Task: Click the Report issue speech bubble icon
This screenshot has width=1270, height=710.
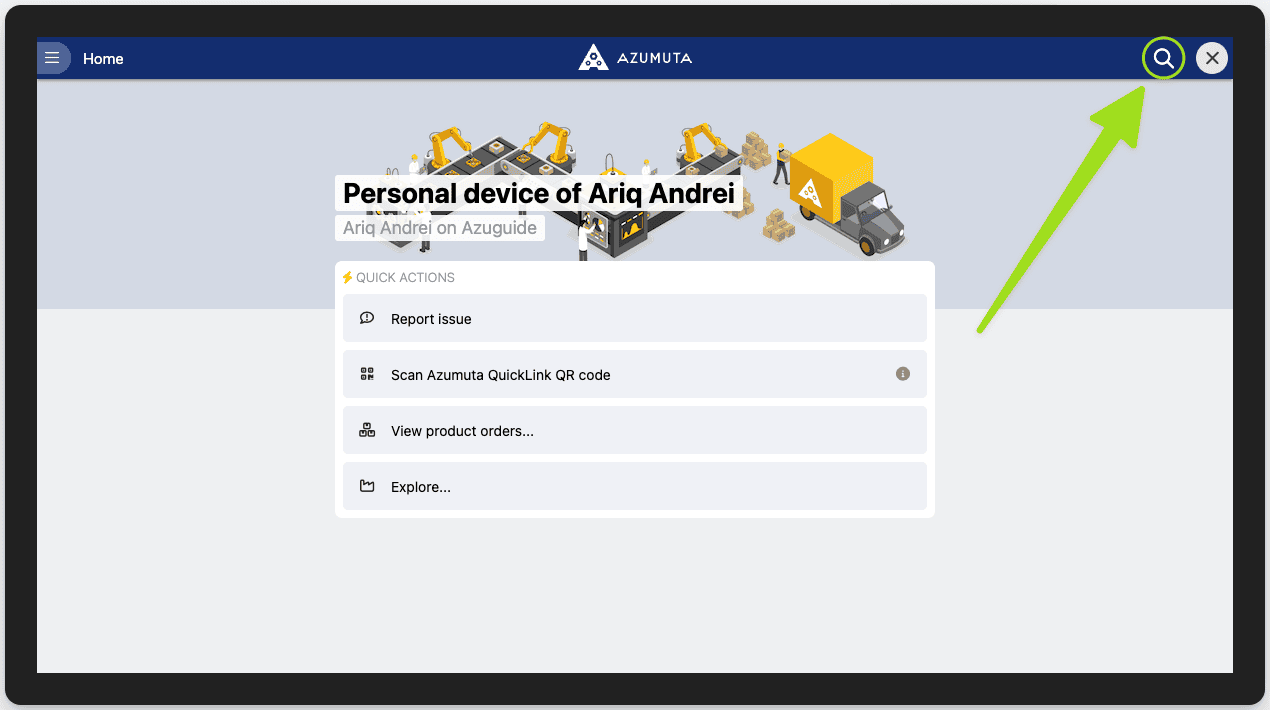Action: (x=367, y=318)
